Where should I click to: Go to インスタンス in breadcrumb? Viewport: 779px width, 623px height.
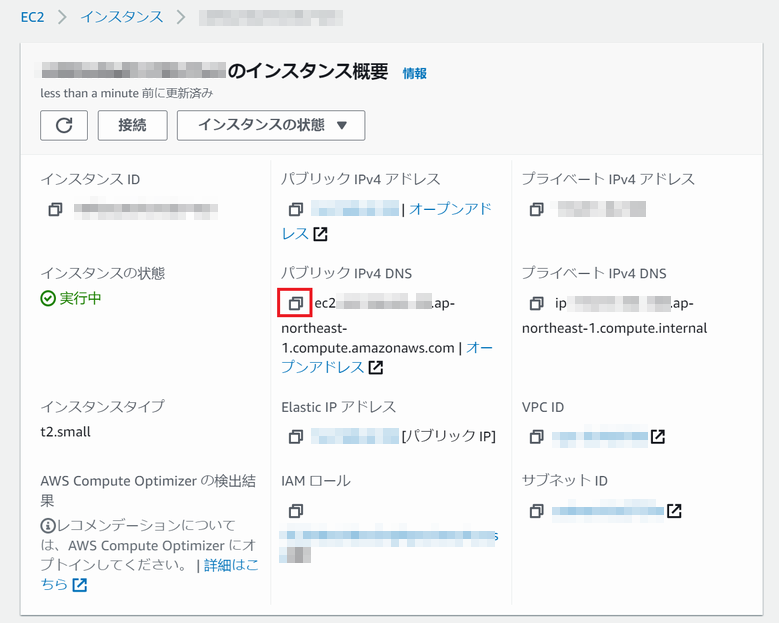[122, 17]
